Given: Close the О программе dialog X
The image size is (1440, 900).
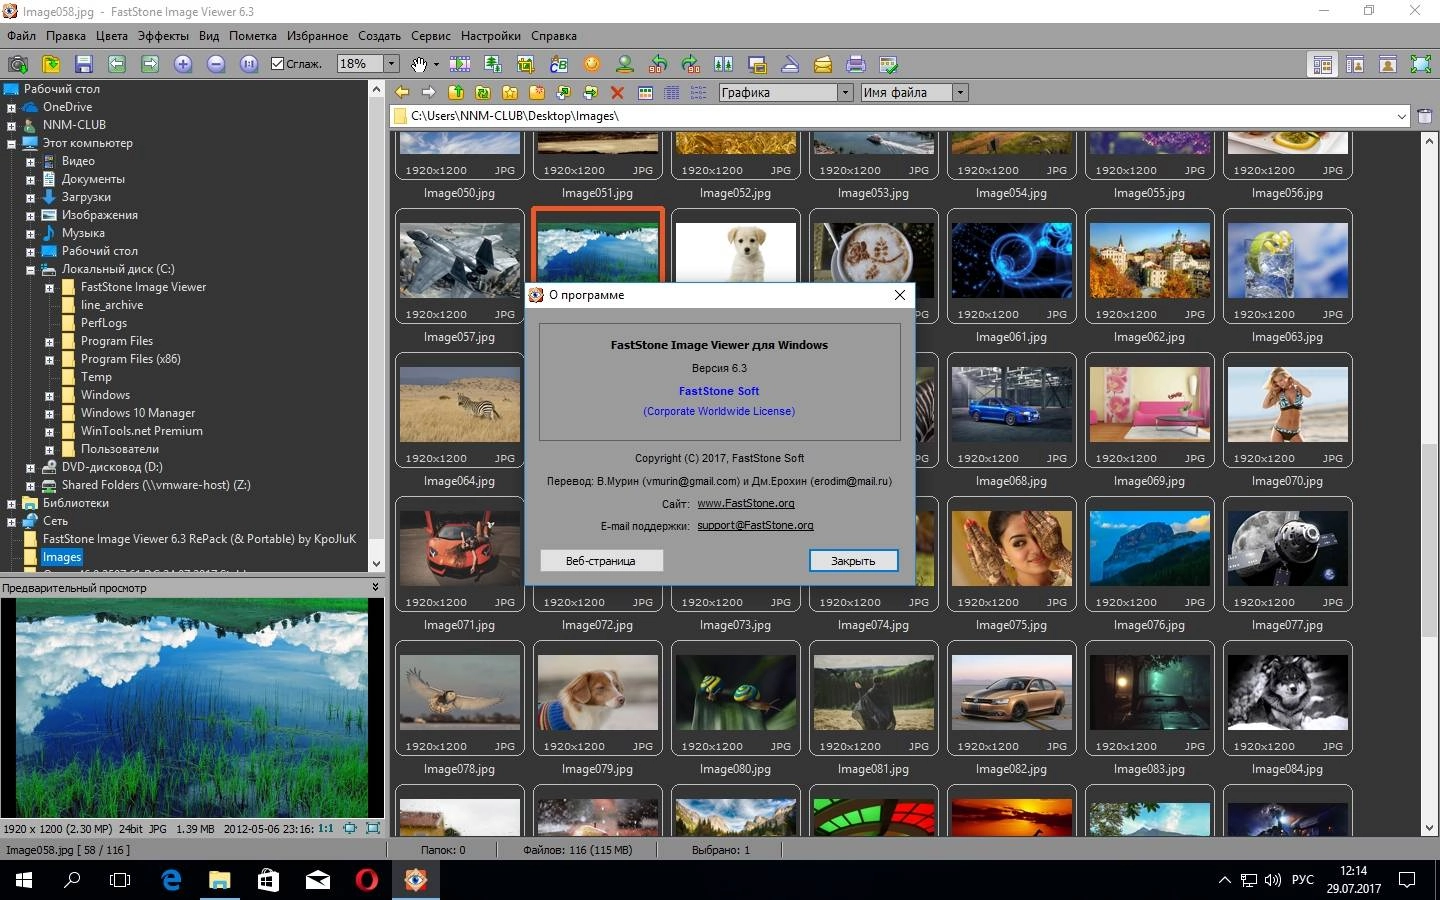Looking at the screenshot, I should click(899, 295).
